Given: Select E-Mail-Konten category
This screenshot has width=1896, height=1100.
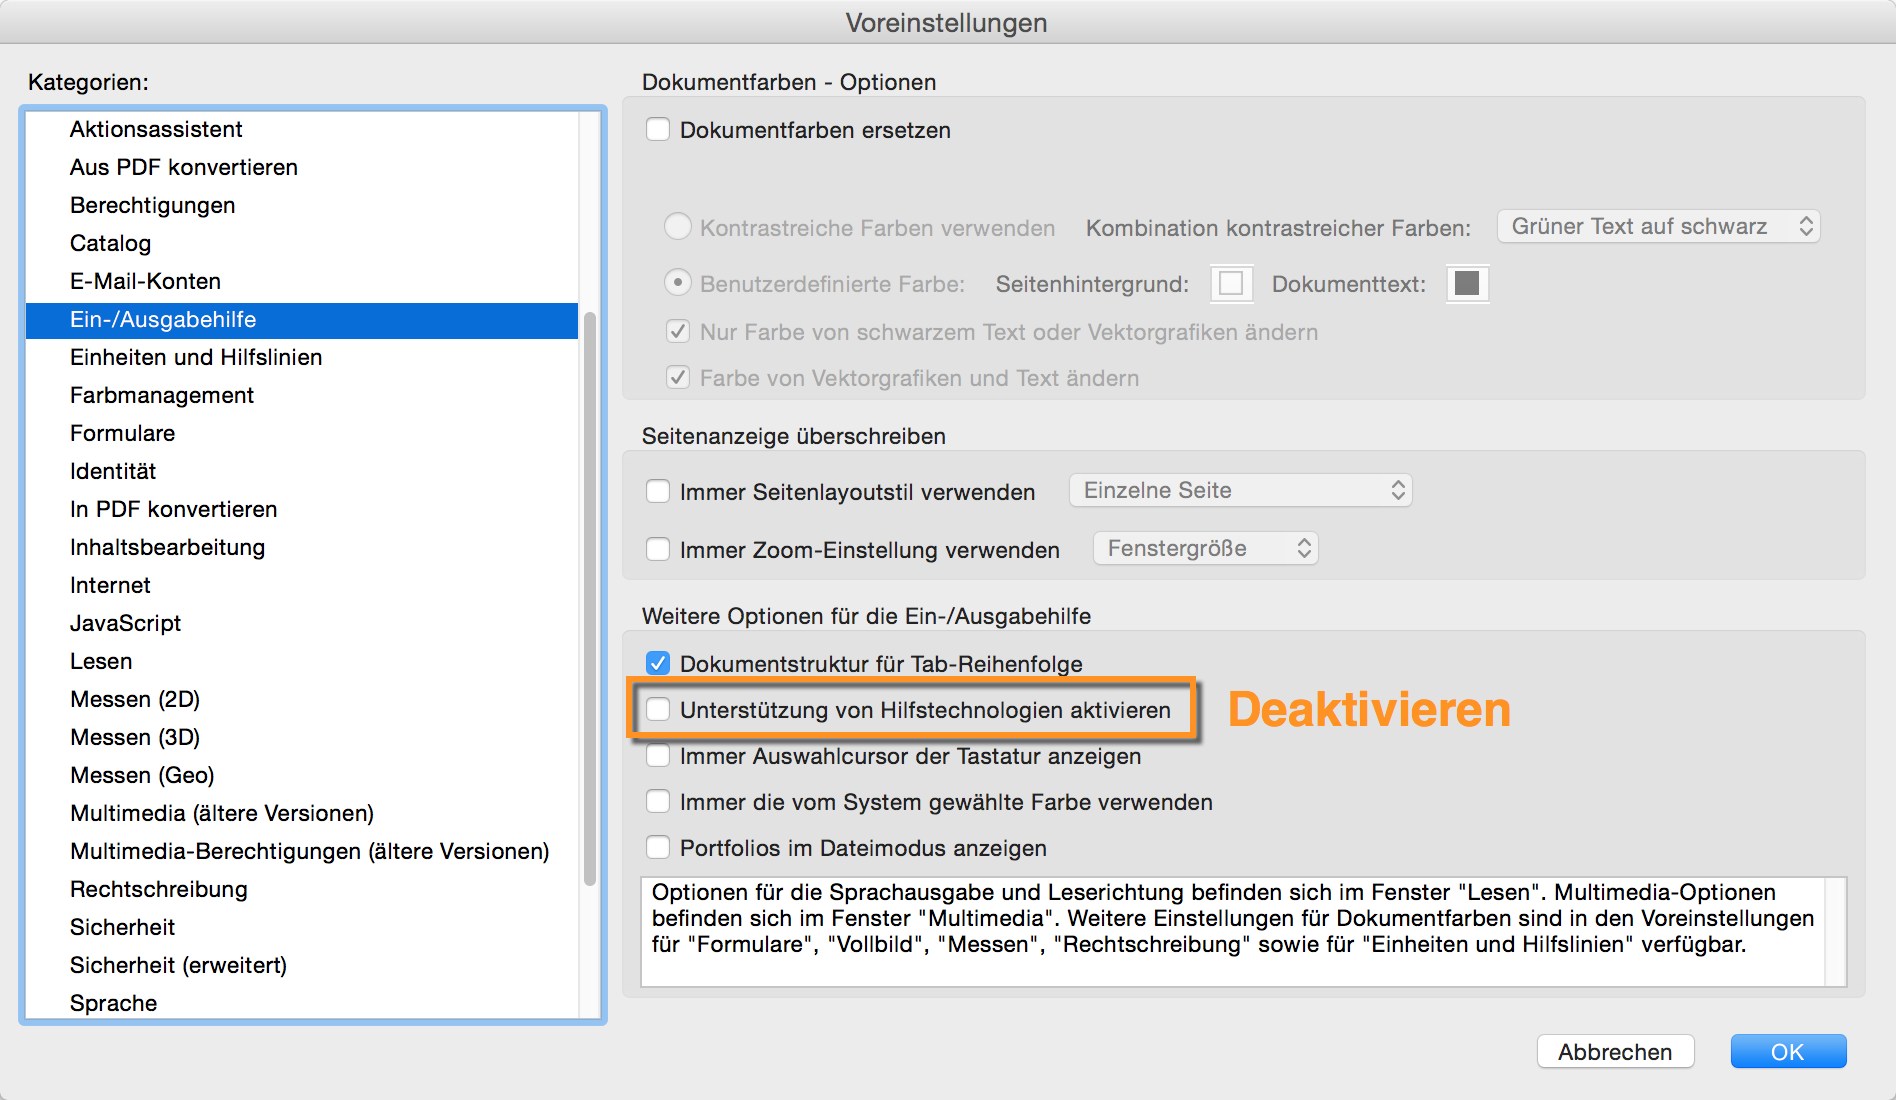Looking at the screenshot, I should [302, 281].
